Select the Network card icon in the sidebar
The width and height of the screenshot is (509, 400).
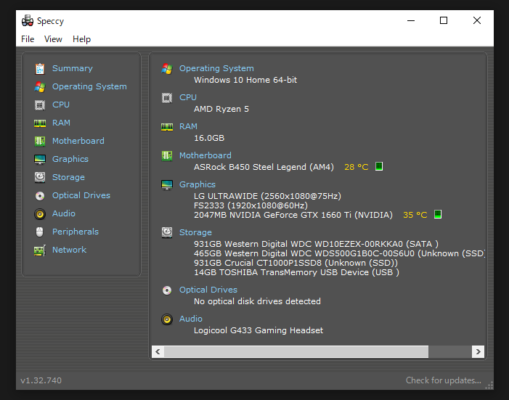coord(40,250)
